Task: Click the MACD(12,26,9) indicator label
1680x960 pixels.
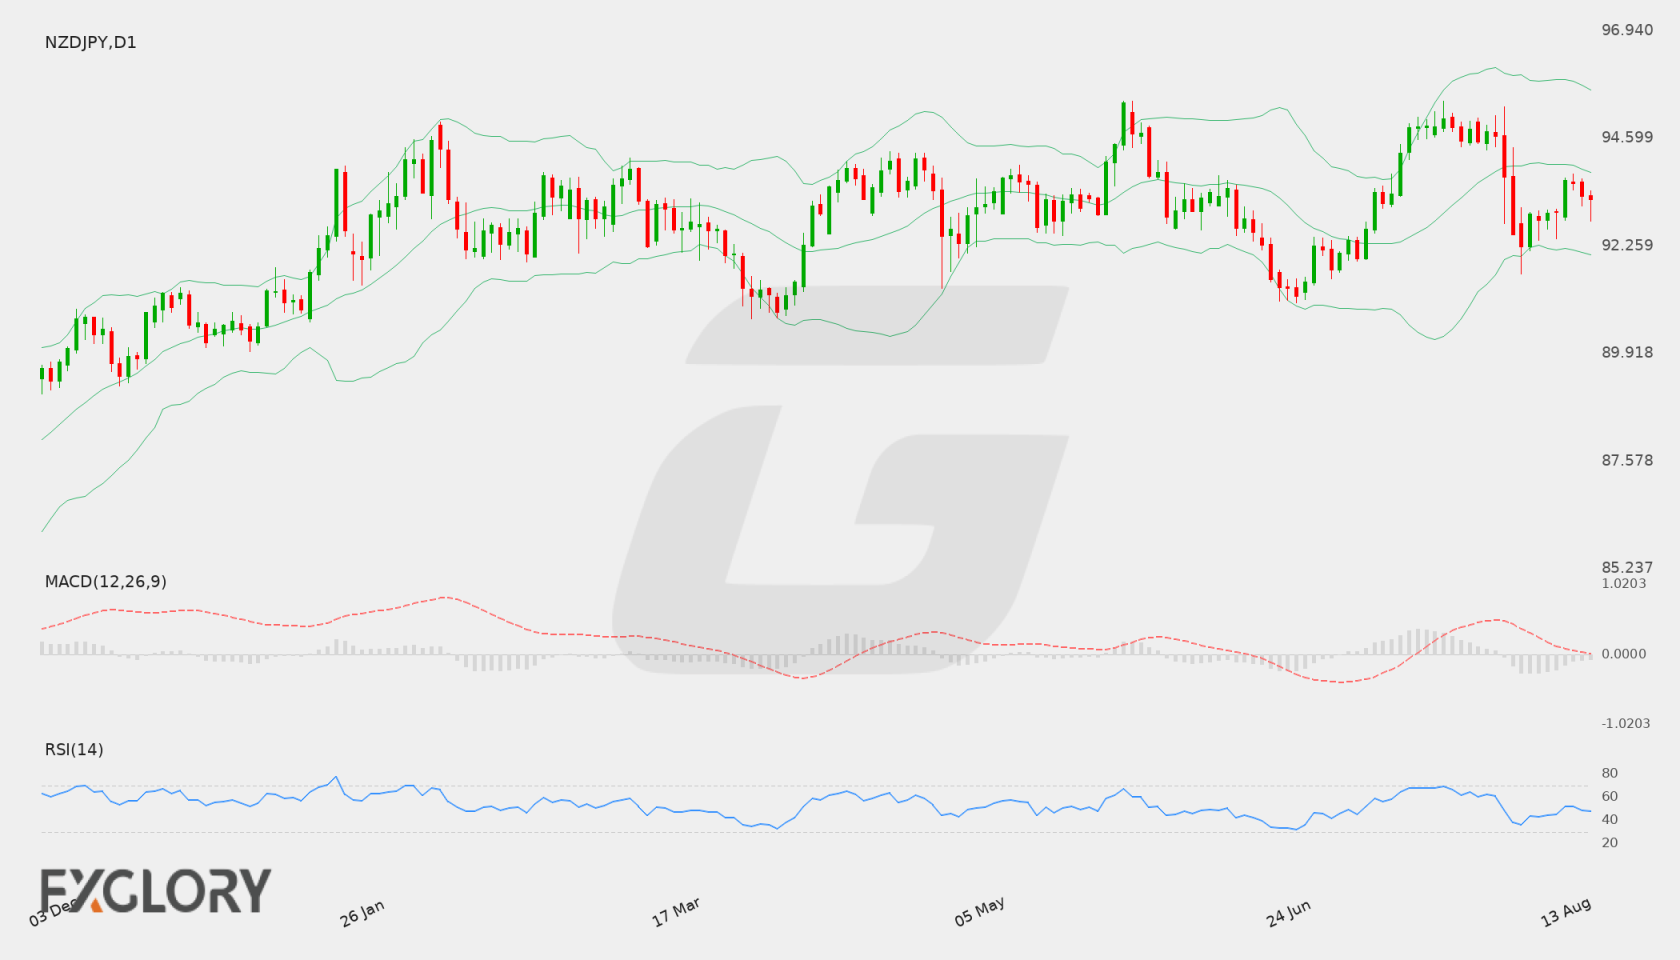Action: [x=106, y=582]
